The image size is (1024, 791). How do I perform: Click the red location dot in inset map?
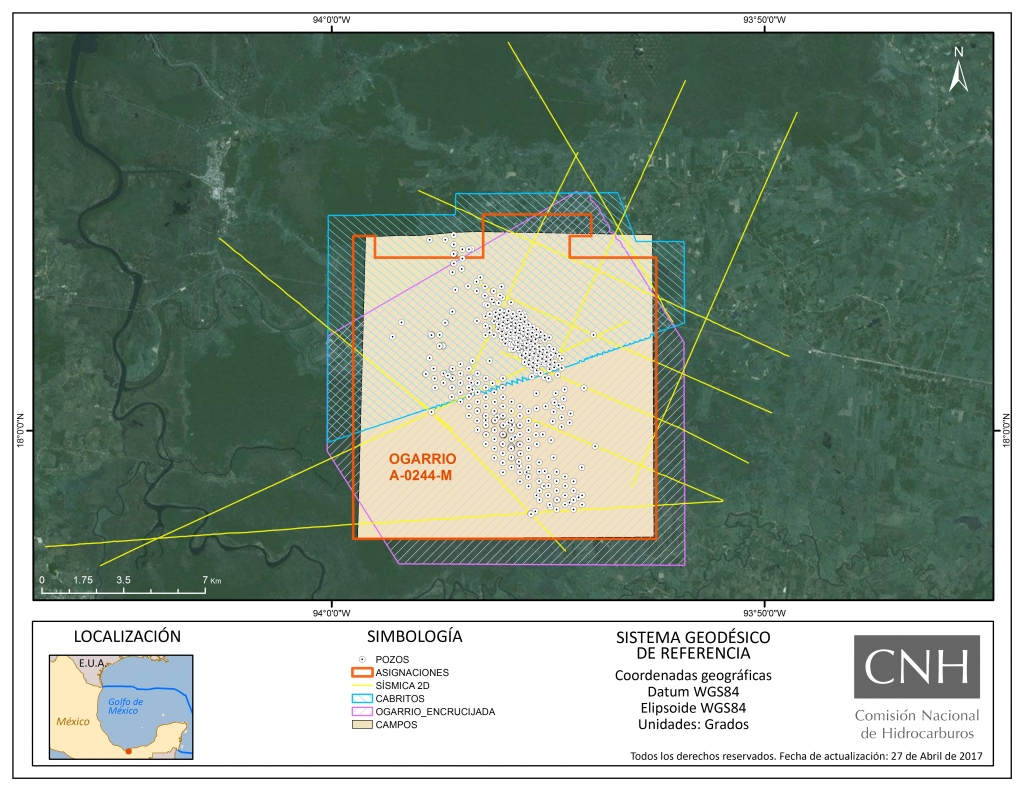[x=127, y=749]
